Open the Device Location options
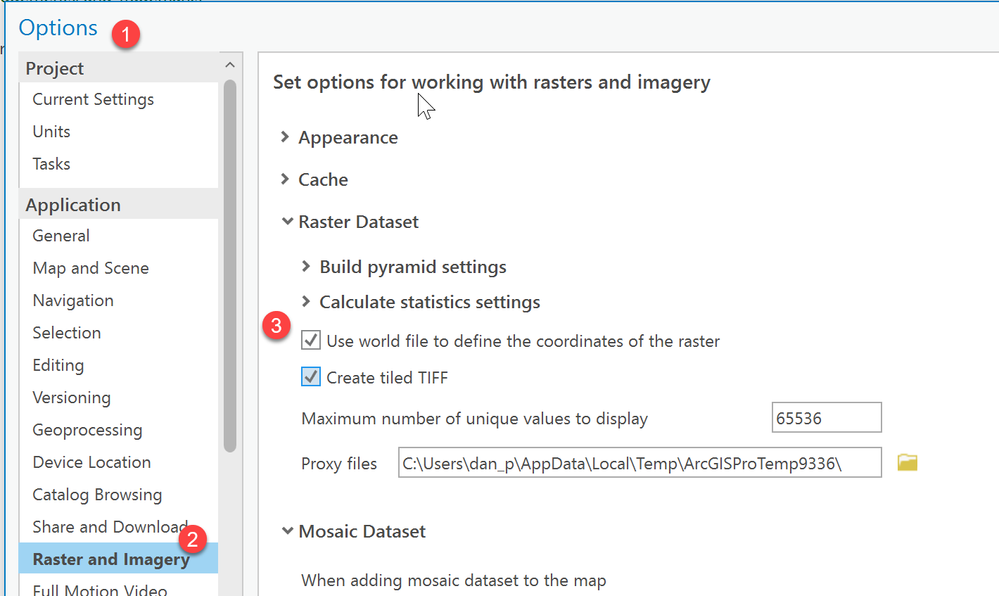This screenshot has width=999, height=596. [92, 462]
